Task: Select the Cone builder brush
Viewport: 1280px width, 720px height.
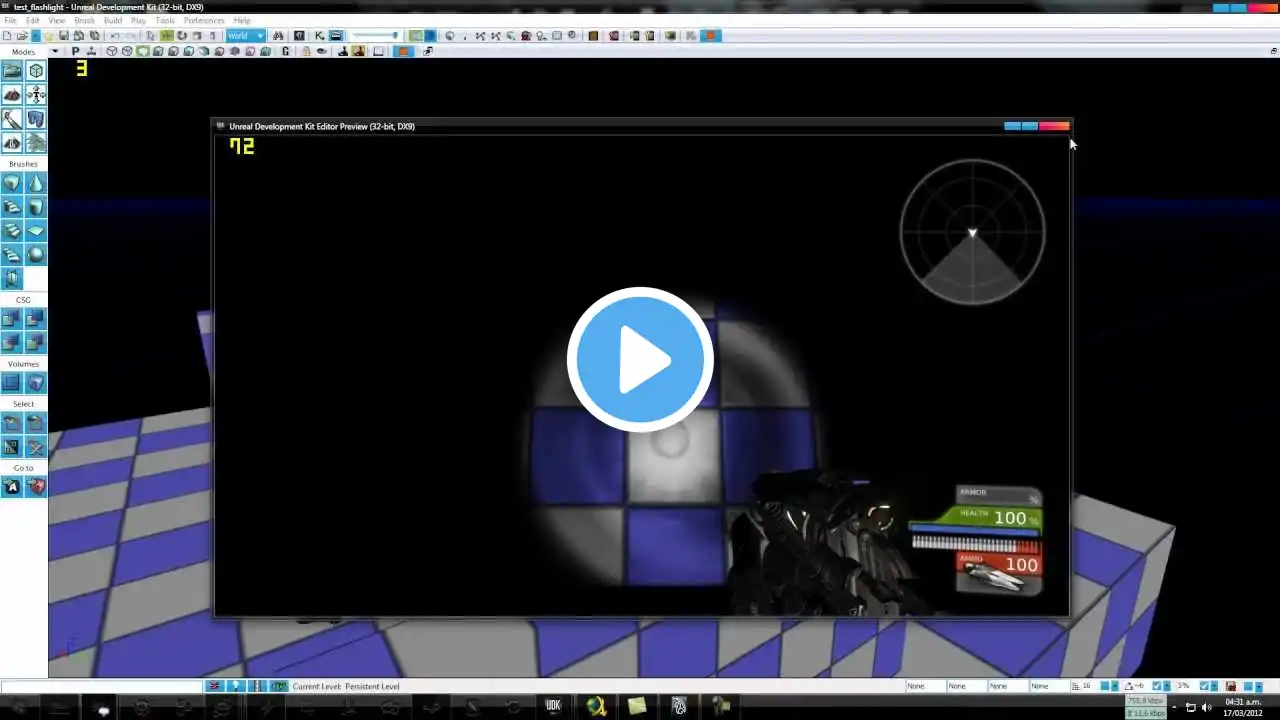Action: [x=36, y=183]
